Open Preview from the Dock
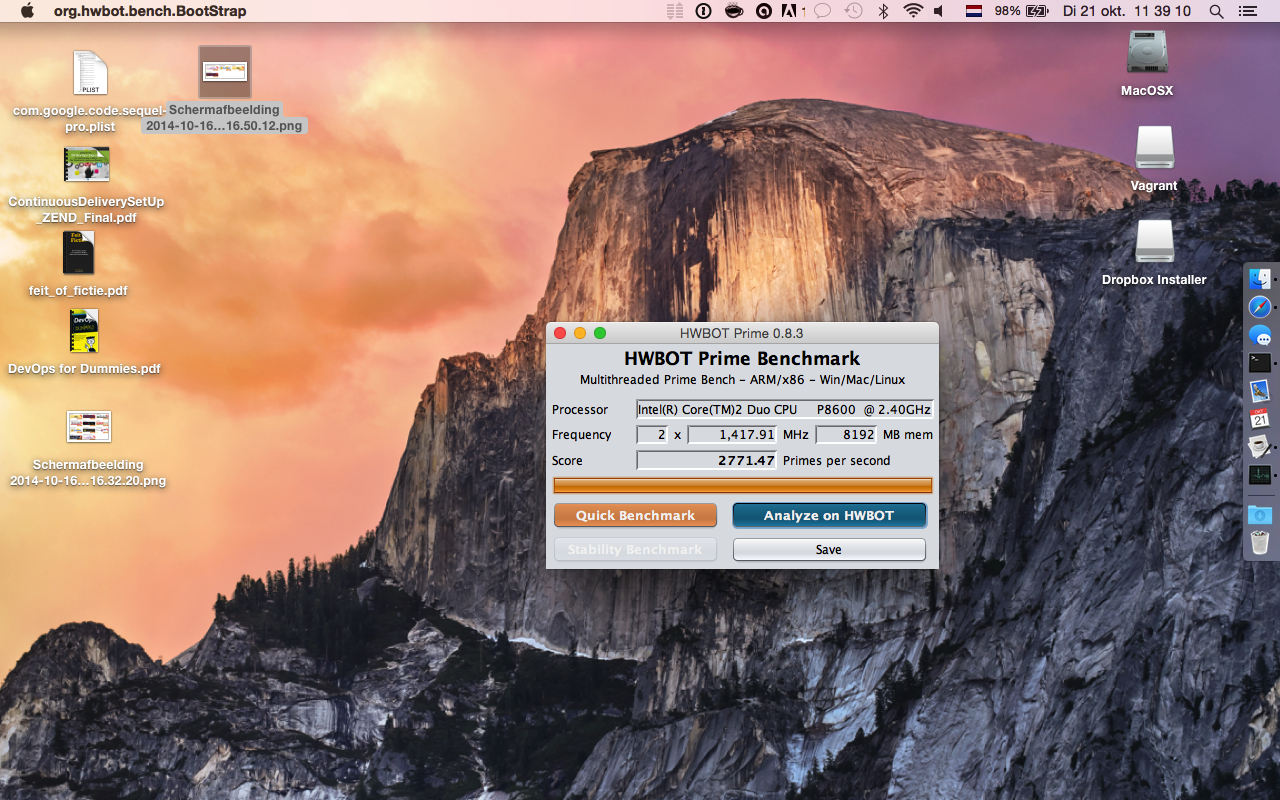 point(1260,391)
